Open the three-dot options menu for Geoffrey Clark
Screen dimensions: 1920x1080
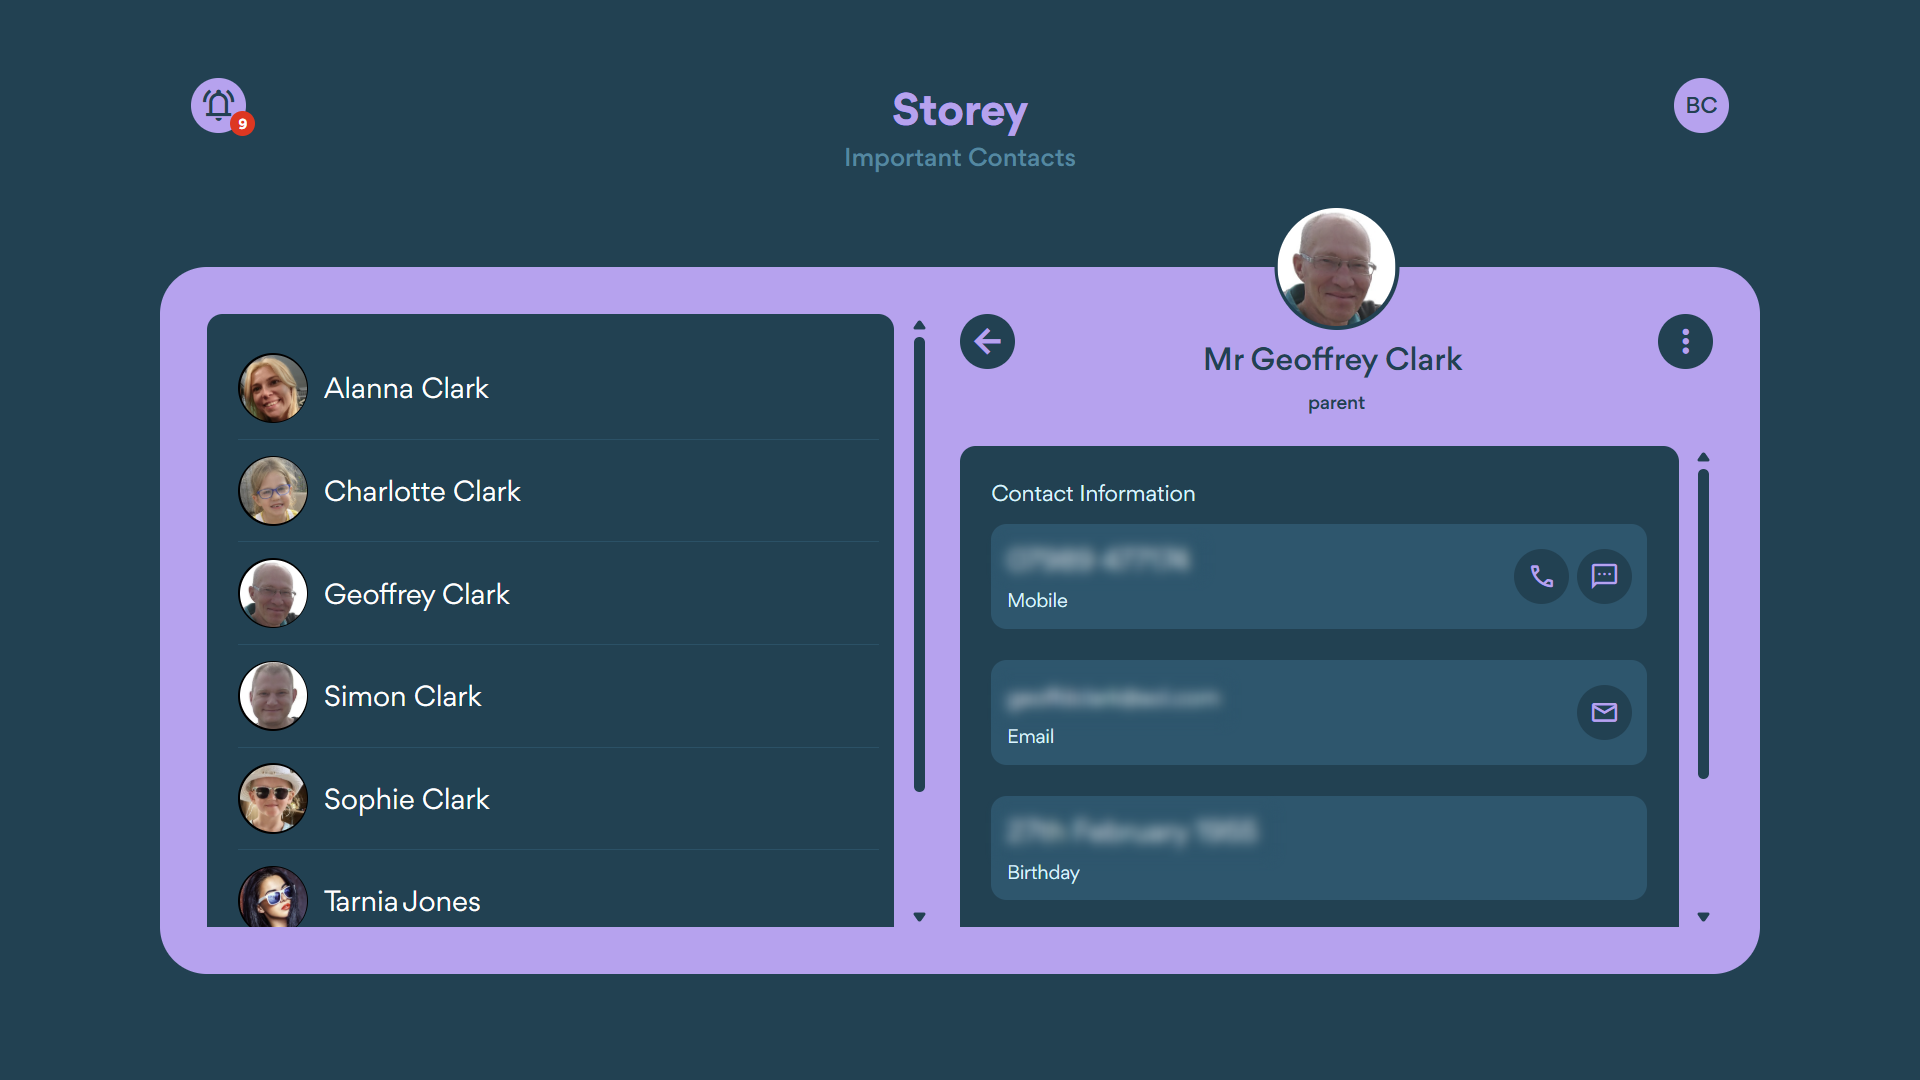pos(1685,341)
